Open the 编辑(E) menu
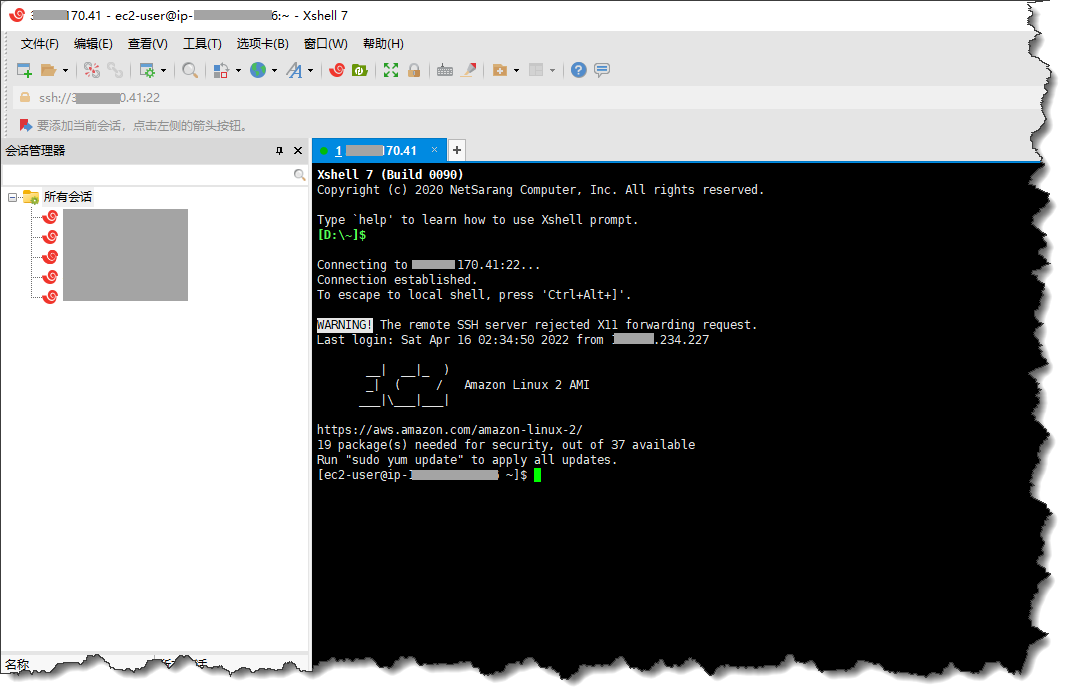This screenshot has width=1074, height=699. coord(93,44)
